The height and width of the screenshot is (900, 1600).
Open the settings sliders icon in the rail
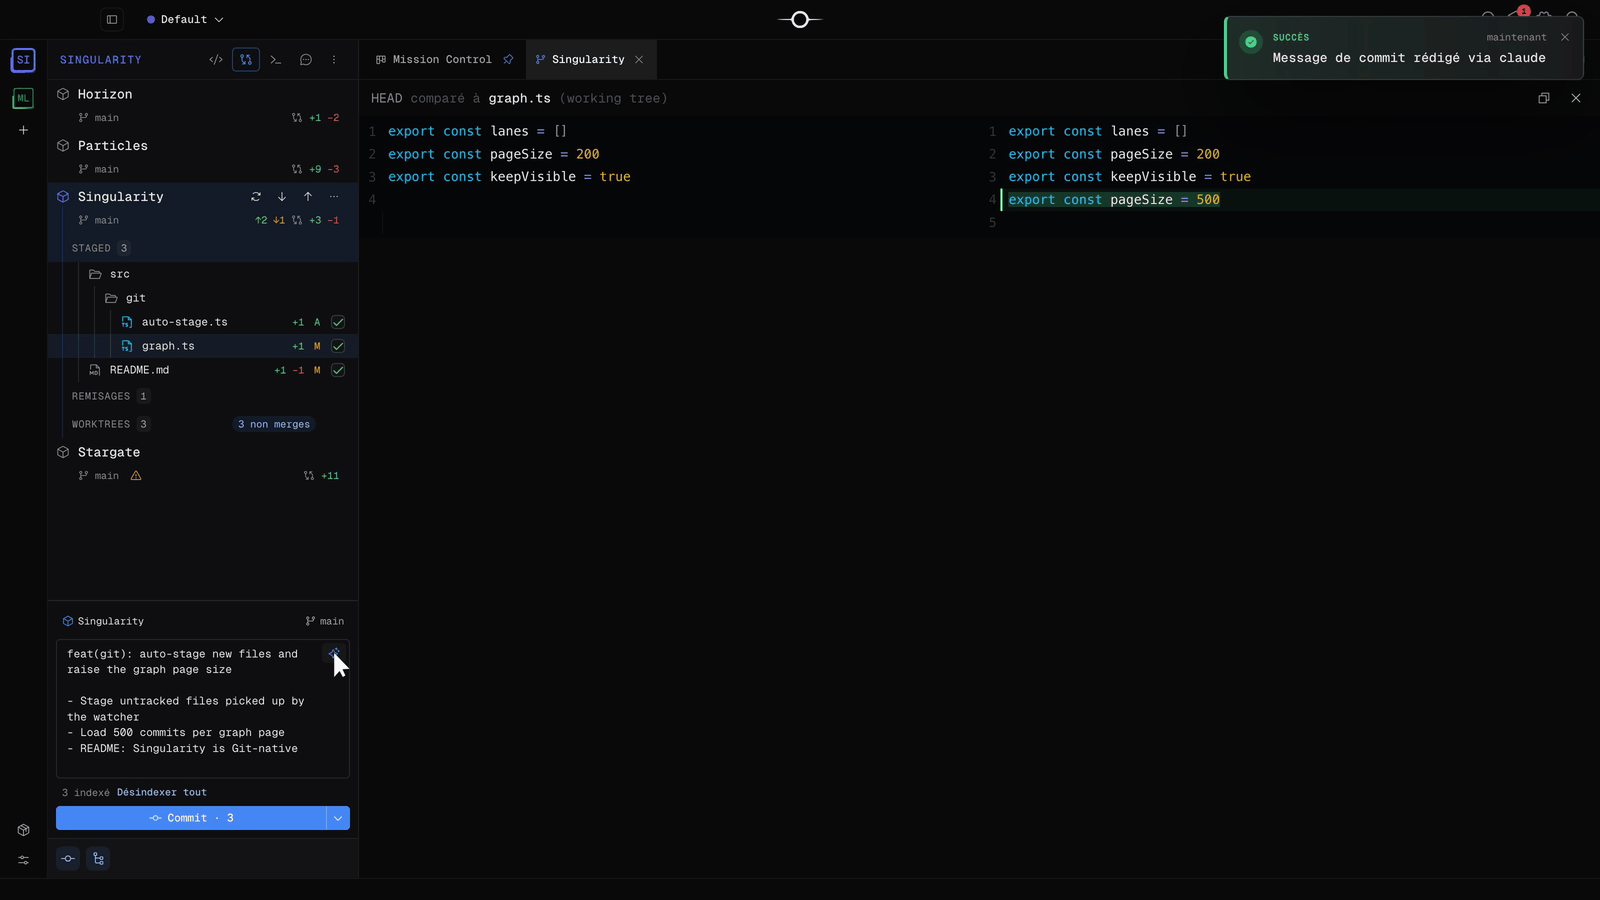coord(23,860)
